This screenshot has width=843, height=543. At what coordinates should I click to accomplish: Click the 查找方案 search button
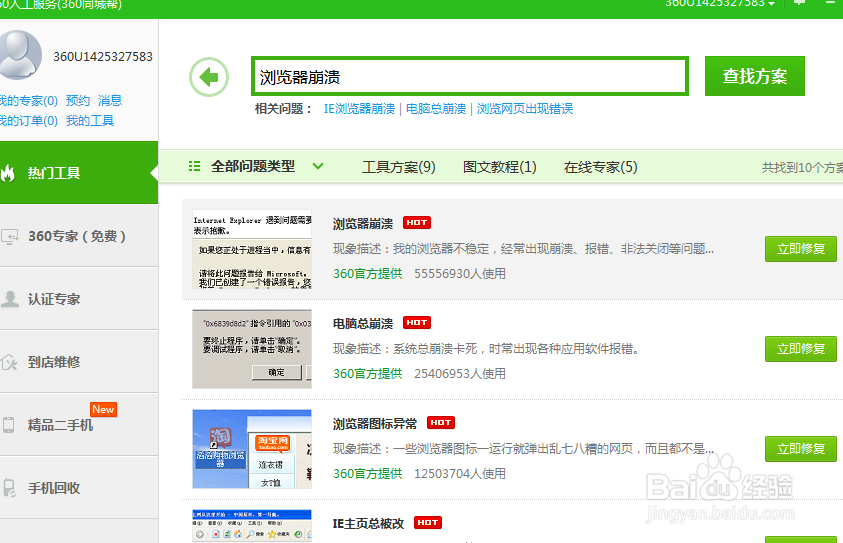point(755,76)
